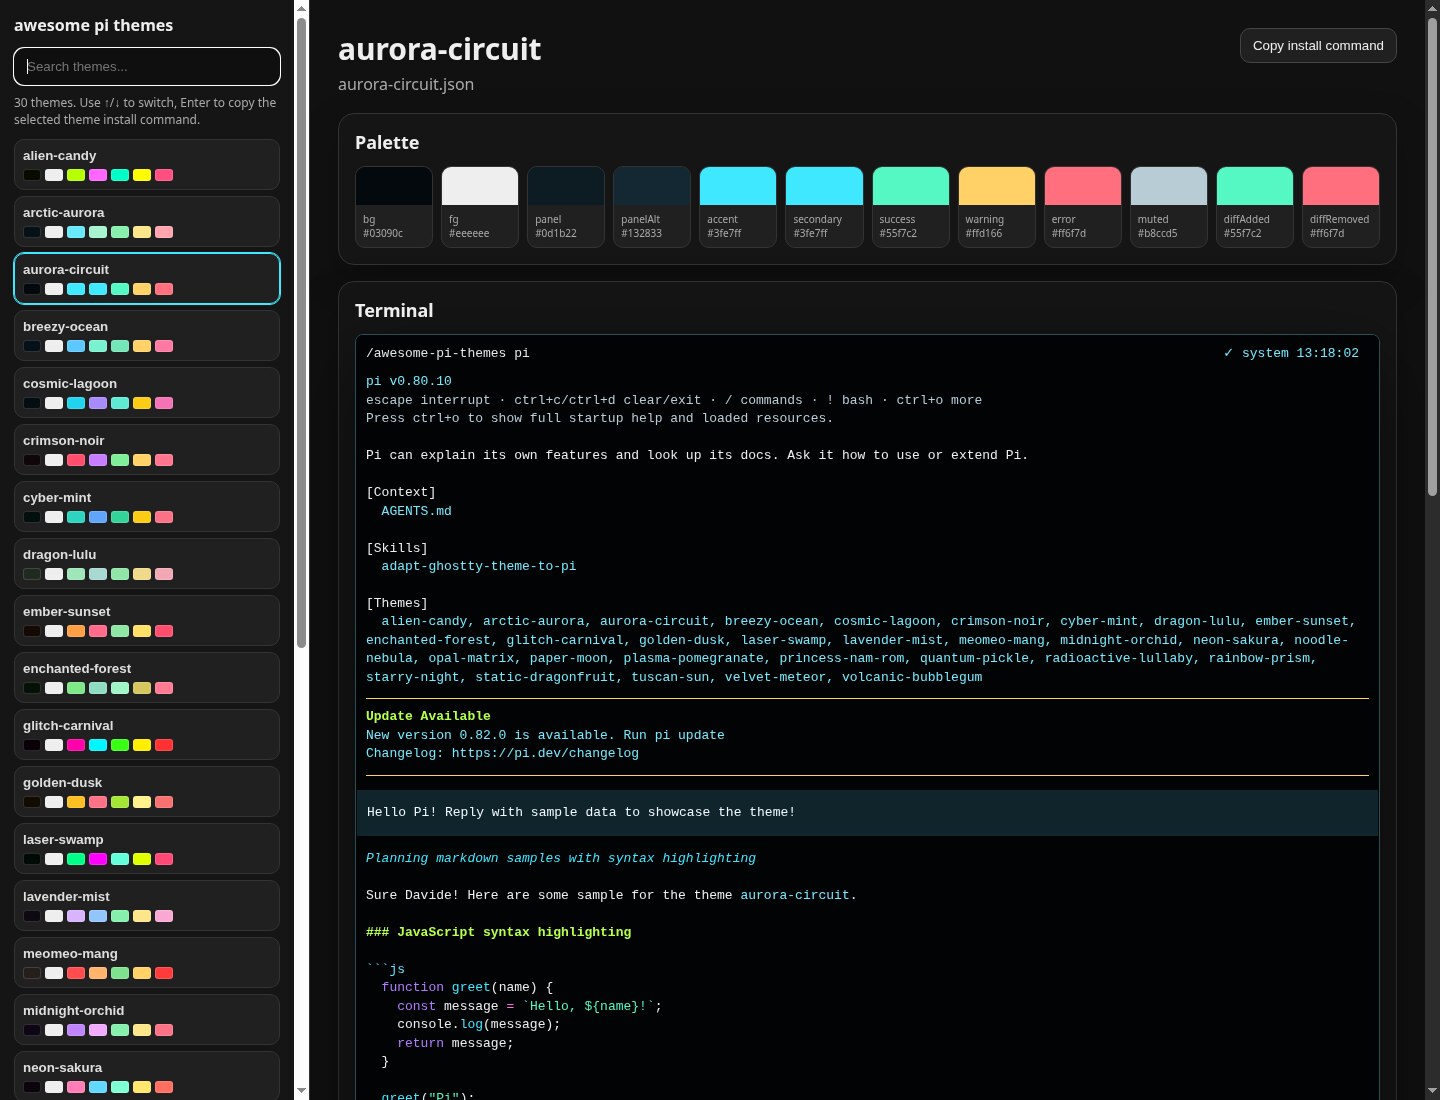The image size is (1440, 1100).
Task: Open the dragon-lulu theme
Action: click(x=147, y=563)
